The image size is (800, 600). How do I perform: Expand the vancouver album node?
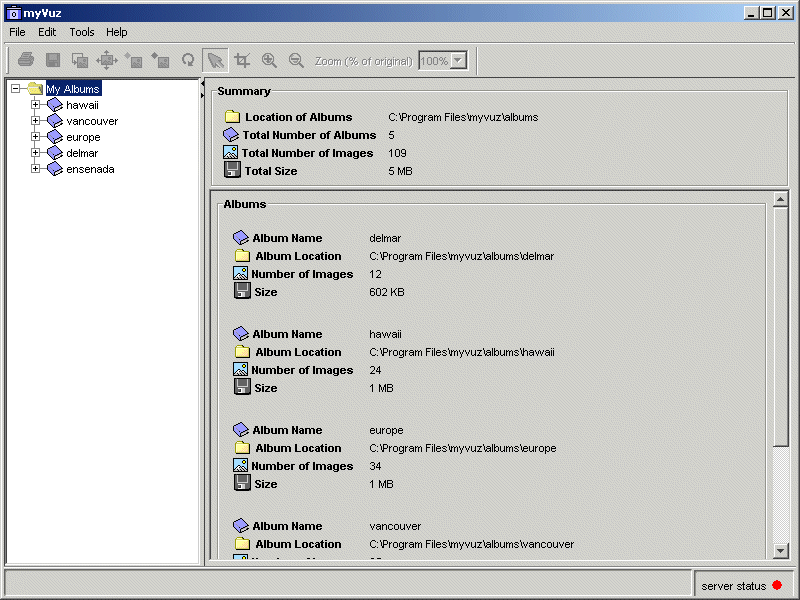tap(35, 121)
